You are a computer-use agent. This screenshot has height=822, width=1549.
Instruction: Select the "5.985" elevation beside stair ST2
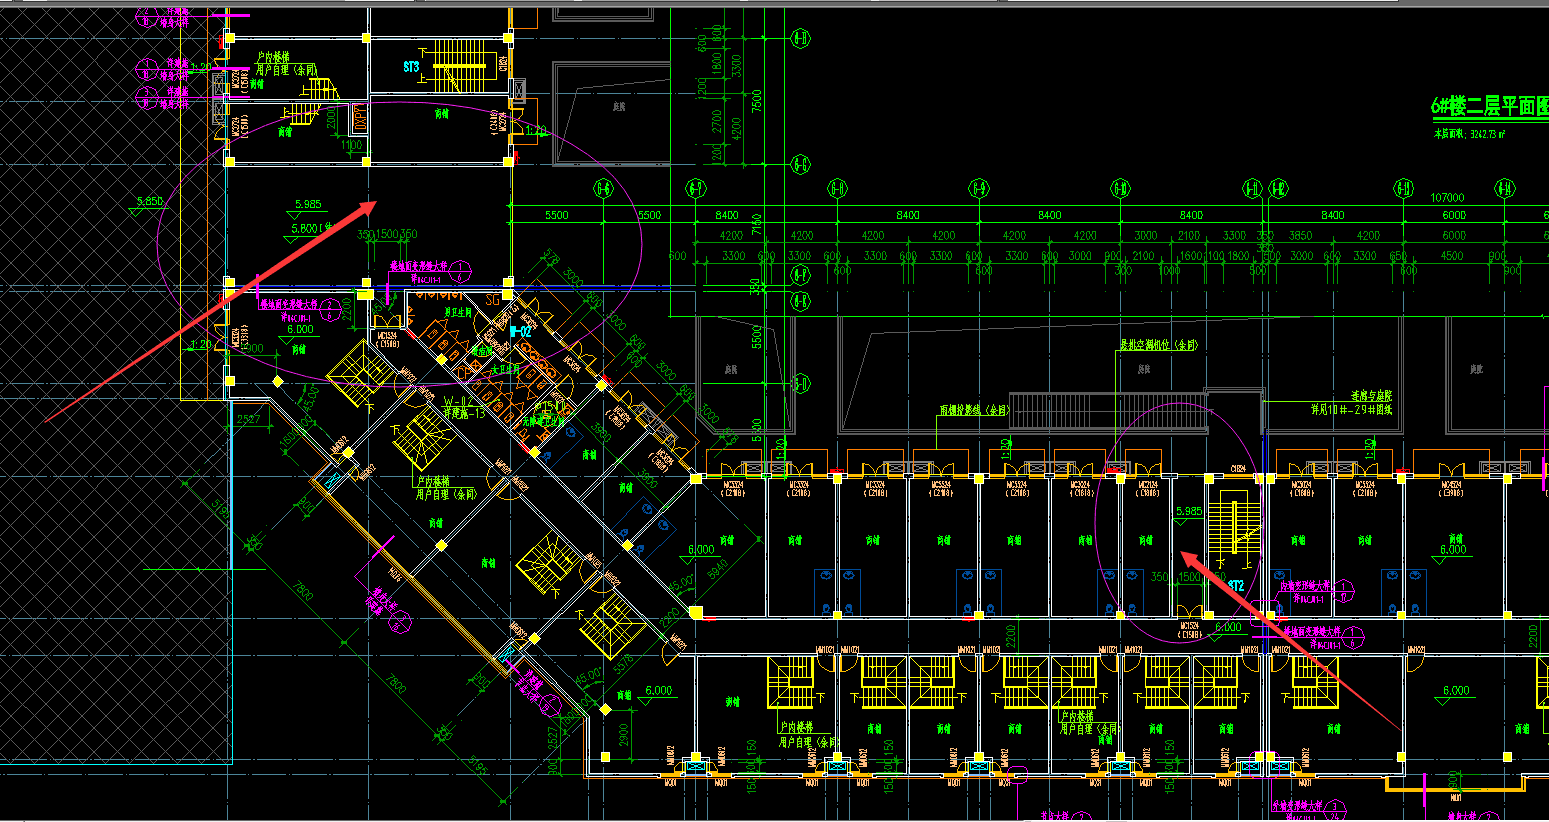point(1189,511)
